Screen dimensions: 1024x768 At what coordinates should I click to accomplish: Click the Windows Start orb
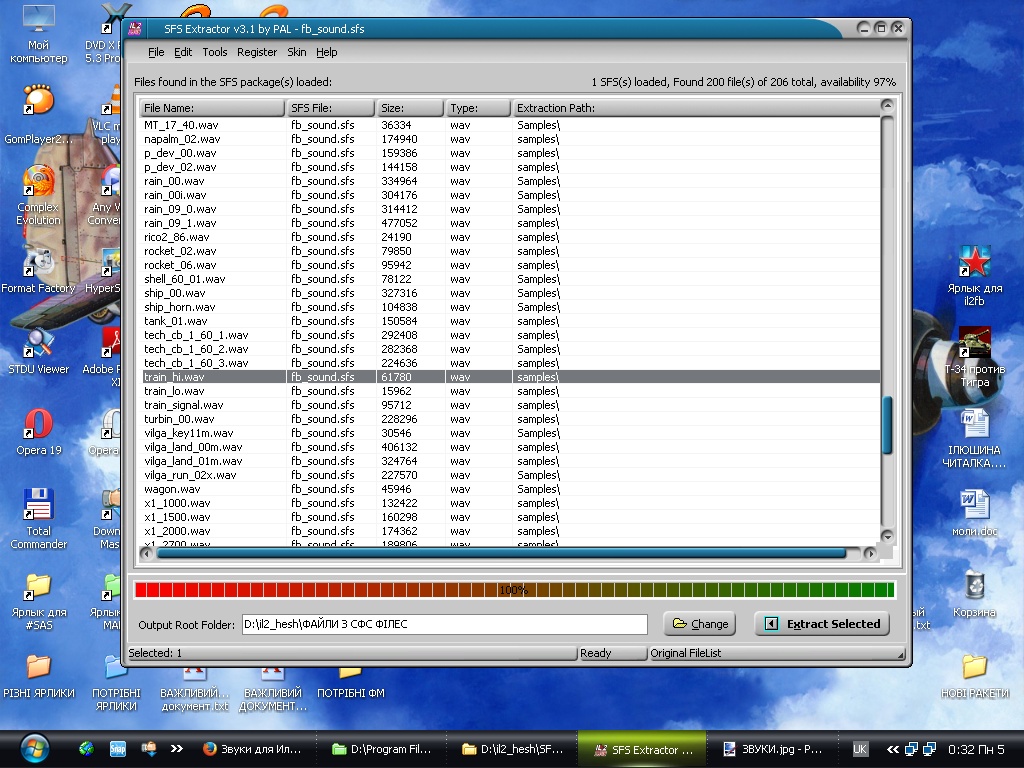coord(34,748)
